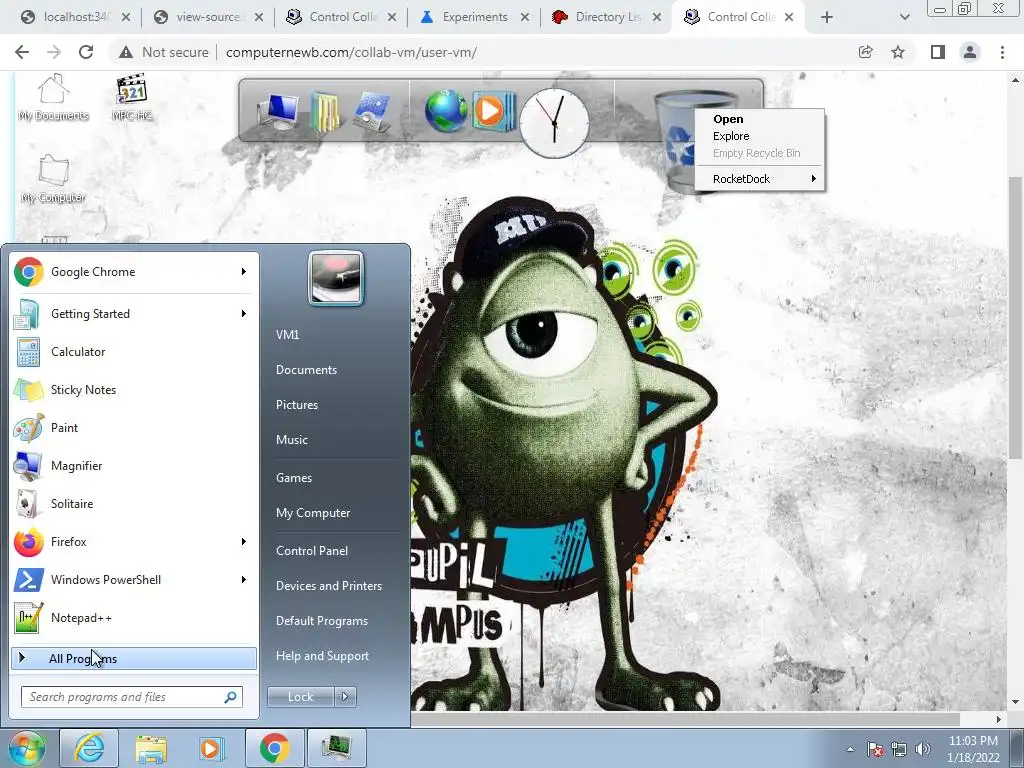Switch to the Experiments browser tab
This screenshot has height=768, width=1024.
(x=474, y=17)
